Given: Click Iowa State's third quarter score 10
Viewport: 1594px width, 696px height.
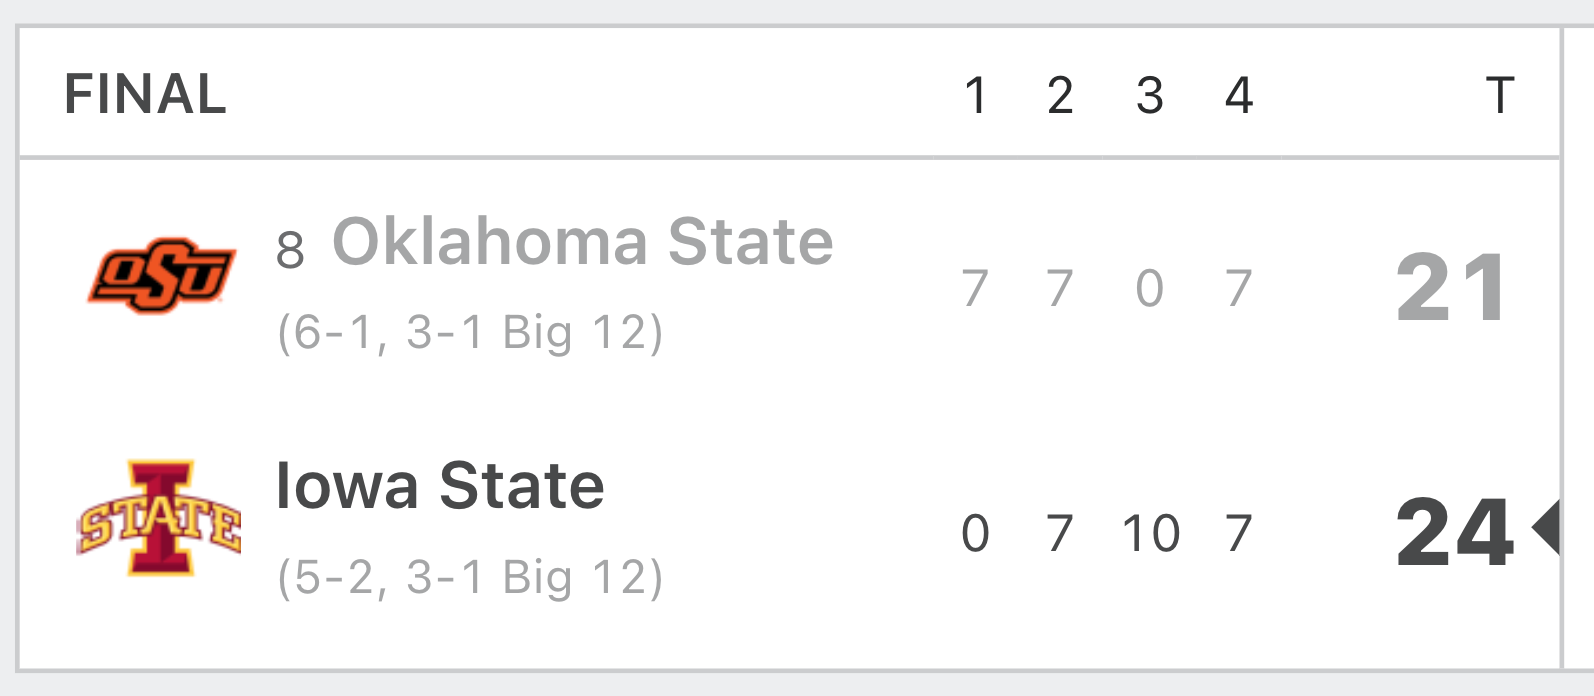Looking at the screenshot, I should pyautogui.click(x=1151, y=533).
